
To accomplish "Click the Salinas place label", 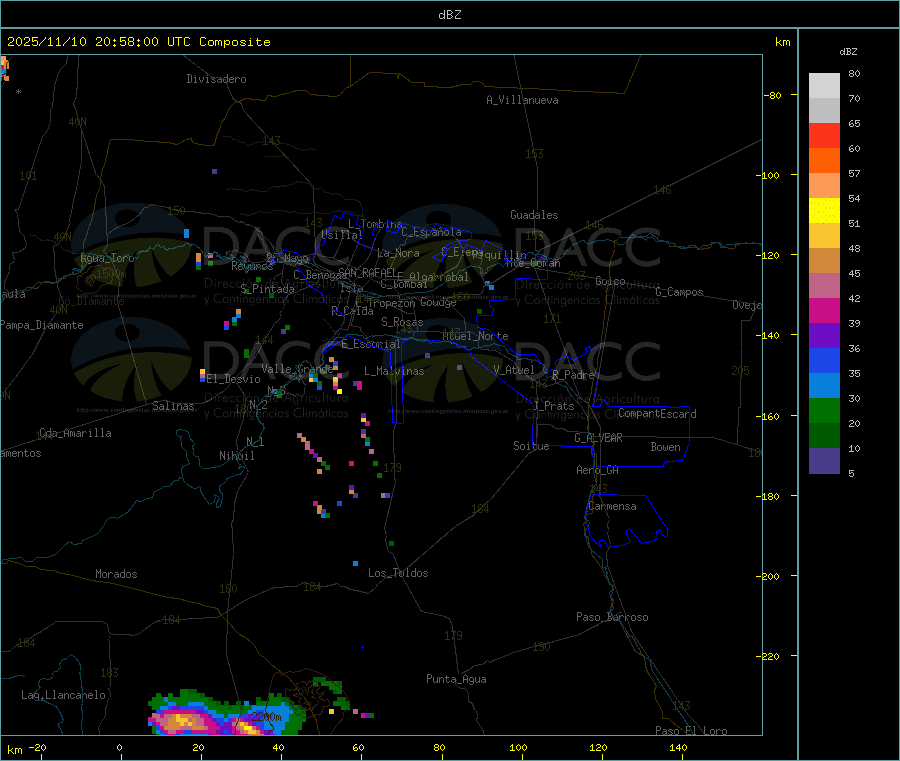I will (173, 406).
